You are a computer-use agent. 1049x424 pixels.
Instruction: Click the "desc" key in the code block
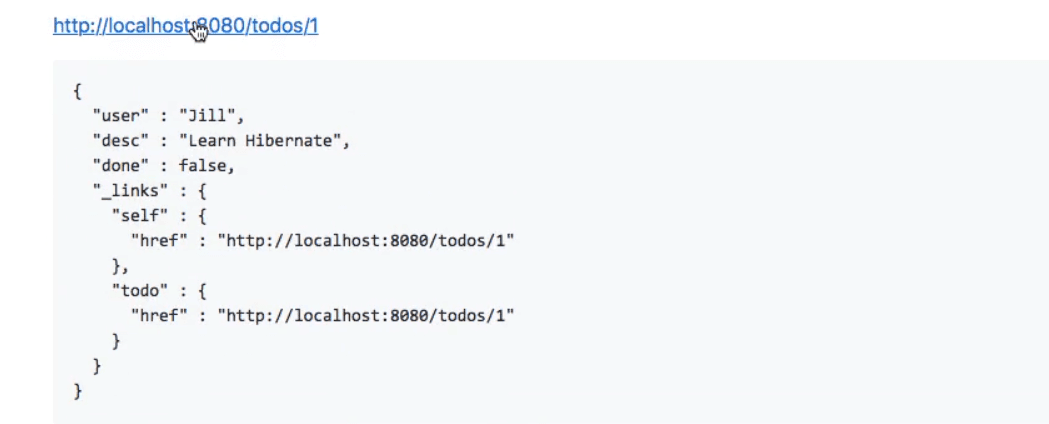[x=120, y=141]
